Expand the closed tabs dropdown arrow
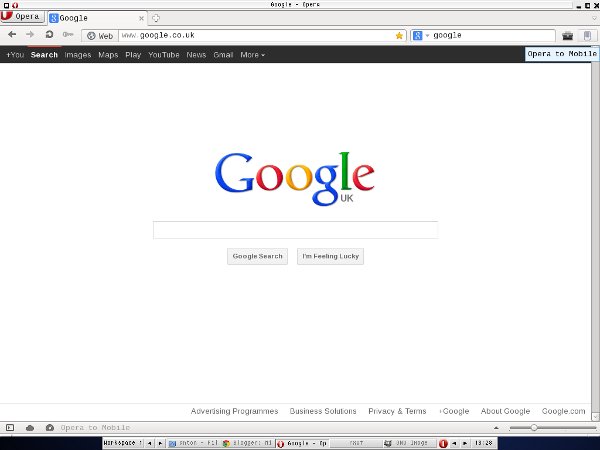 pyautogui.click(x=595, y=18)
